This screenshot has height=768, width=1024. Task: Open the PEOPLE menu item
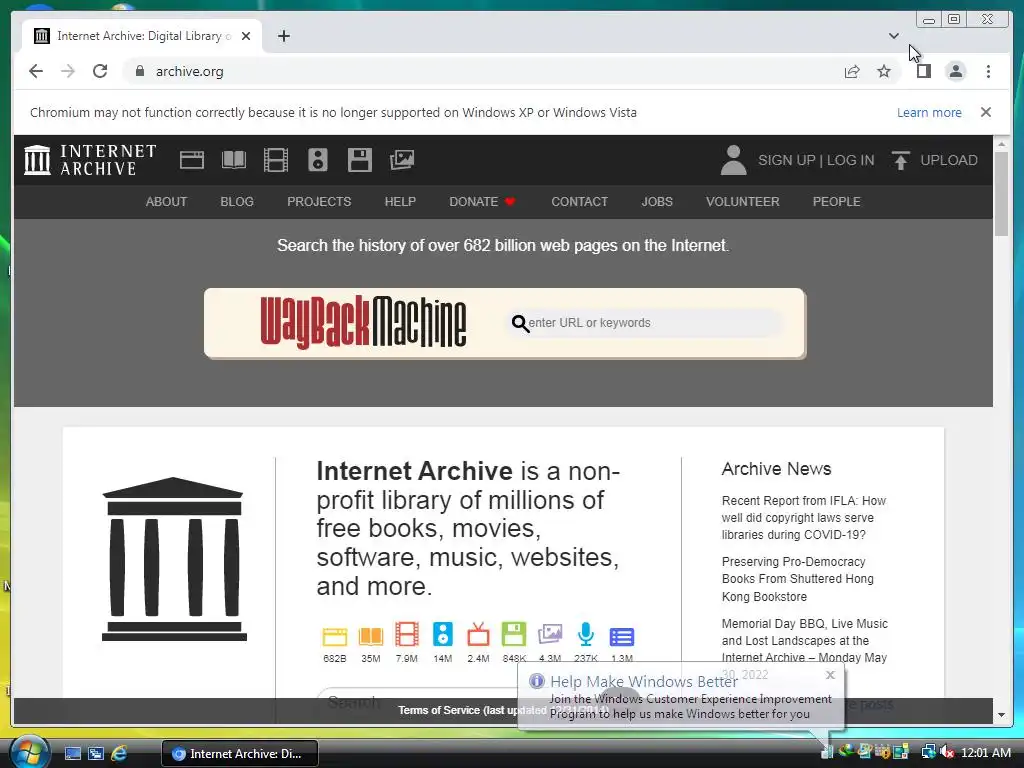[836, 202]
